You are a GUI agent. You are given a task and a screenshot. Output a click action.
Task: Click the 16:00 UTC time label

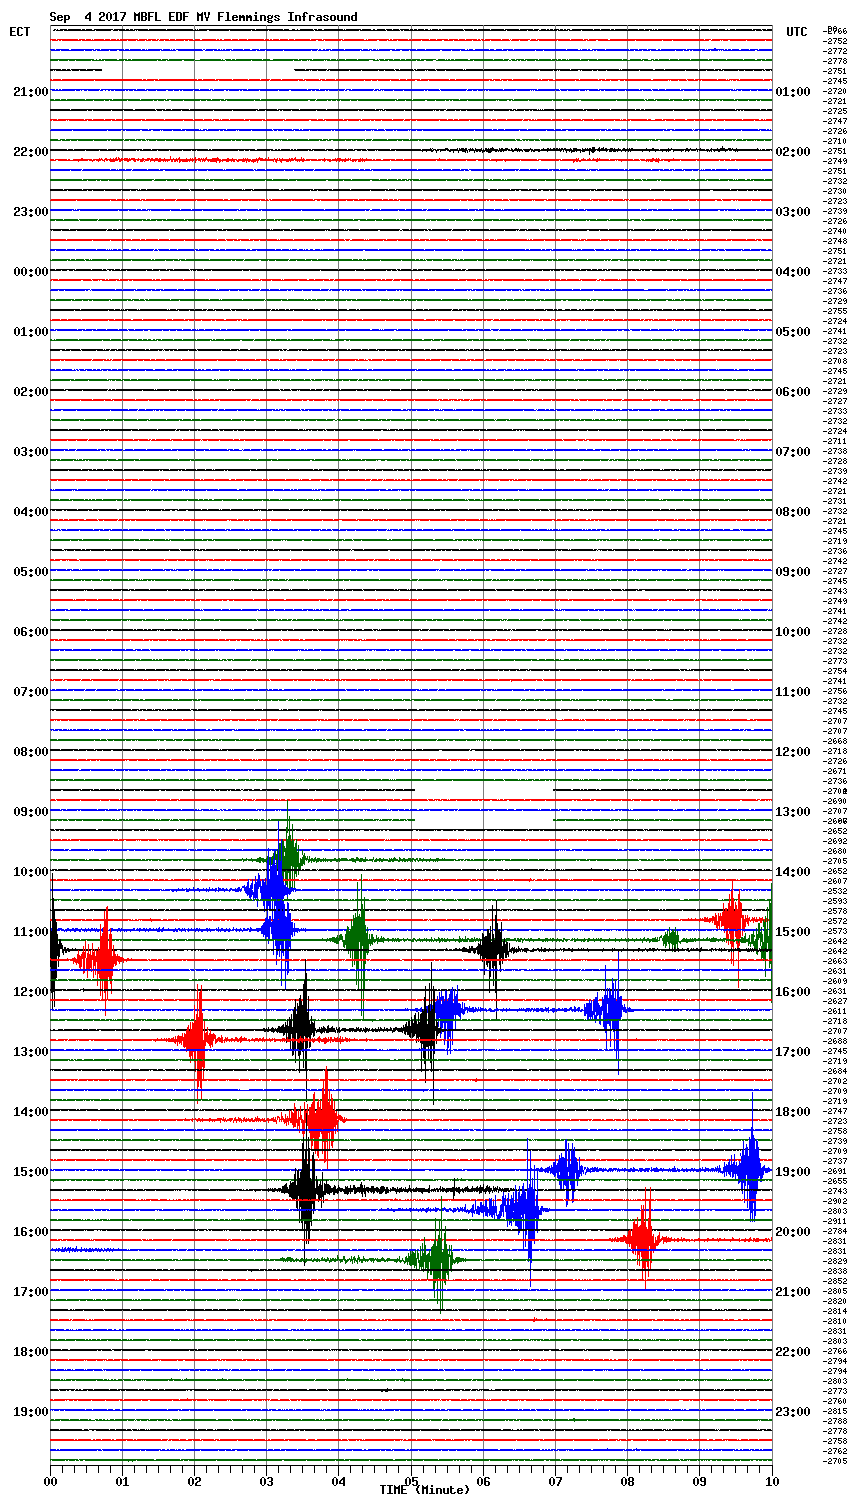[x=793, y=992]
